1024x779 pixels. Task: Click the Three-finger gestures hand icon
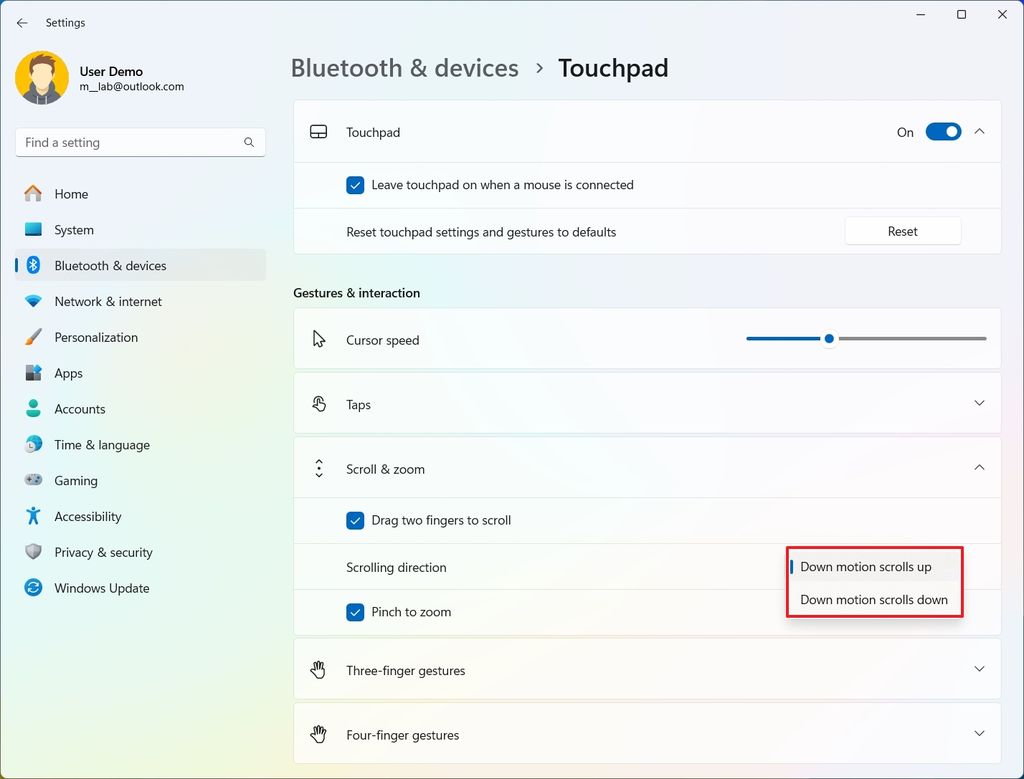point(319,670)
